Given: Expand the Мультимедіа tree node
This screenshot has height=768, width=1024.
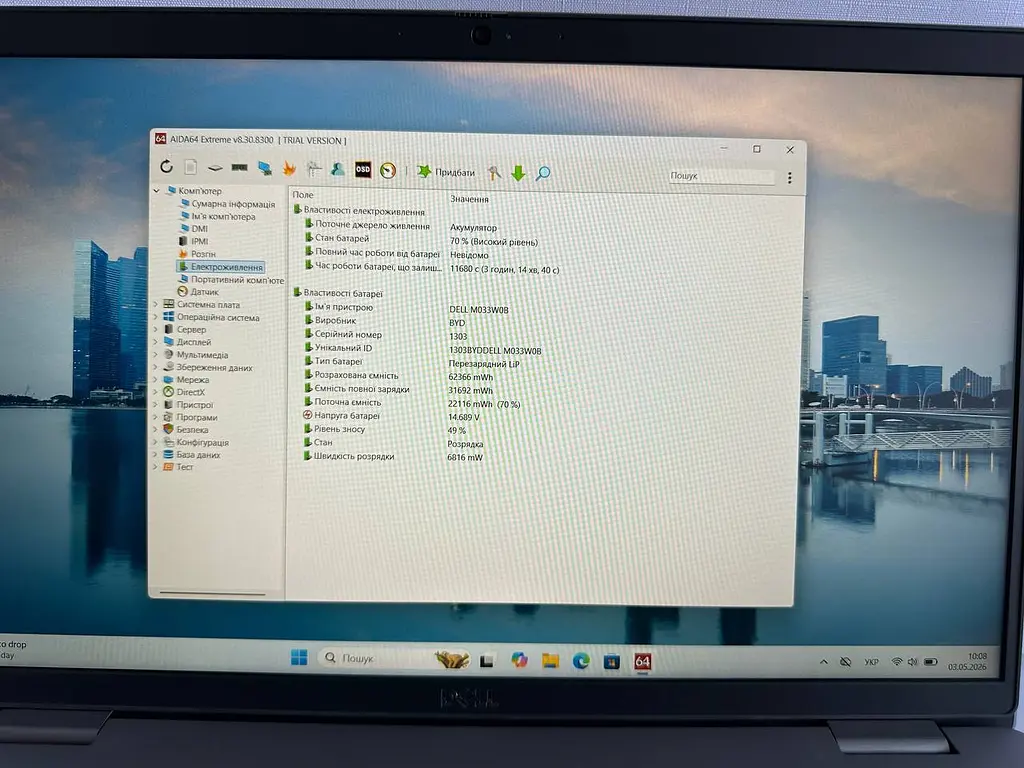Looking at the screenshot, I should tap(155, 355).
